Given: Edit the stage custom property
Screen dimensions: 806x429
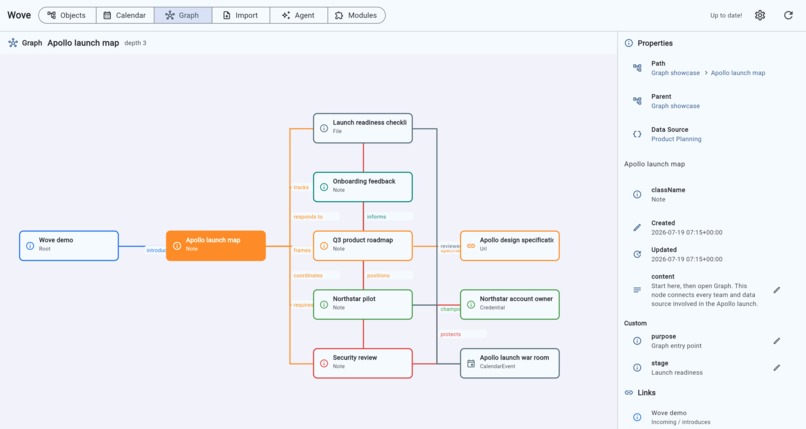Looking at the screenshot, I should (x=777, y=367).
